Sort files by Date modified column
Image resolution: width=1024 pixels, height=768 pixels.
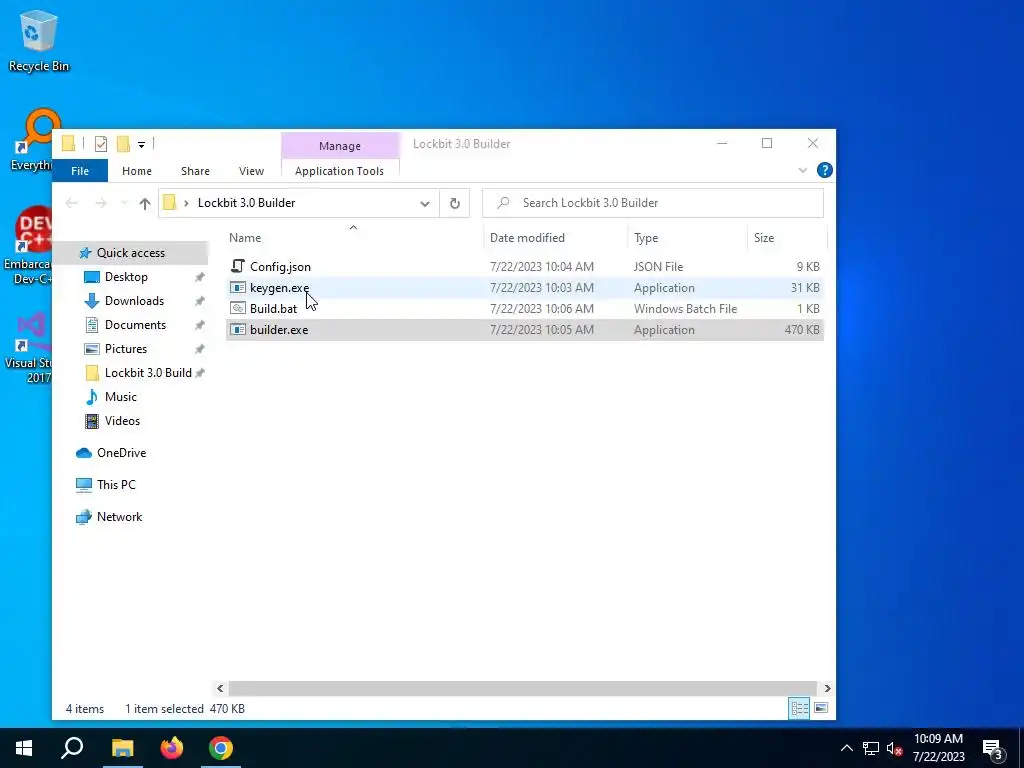click(527, 238)
